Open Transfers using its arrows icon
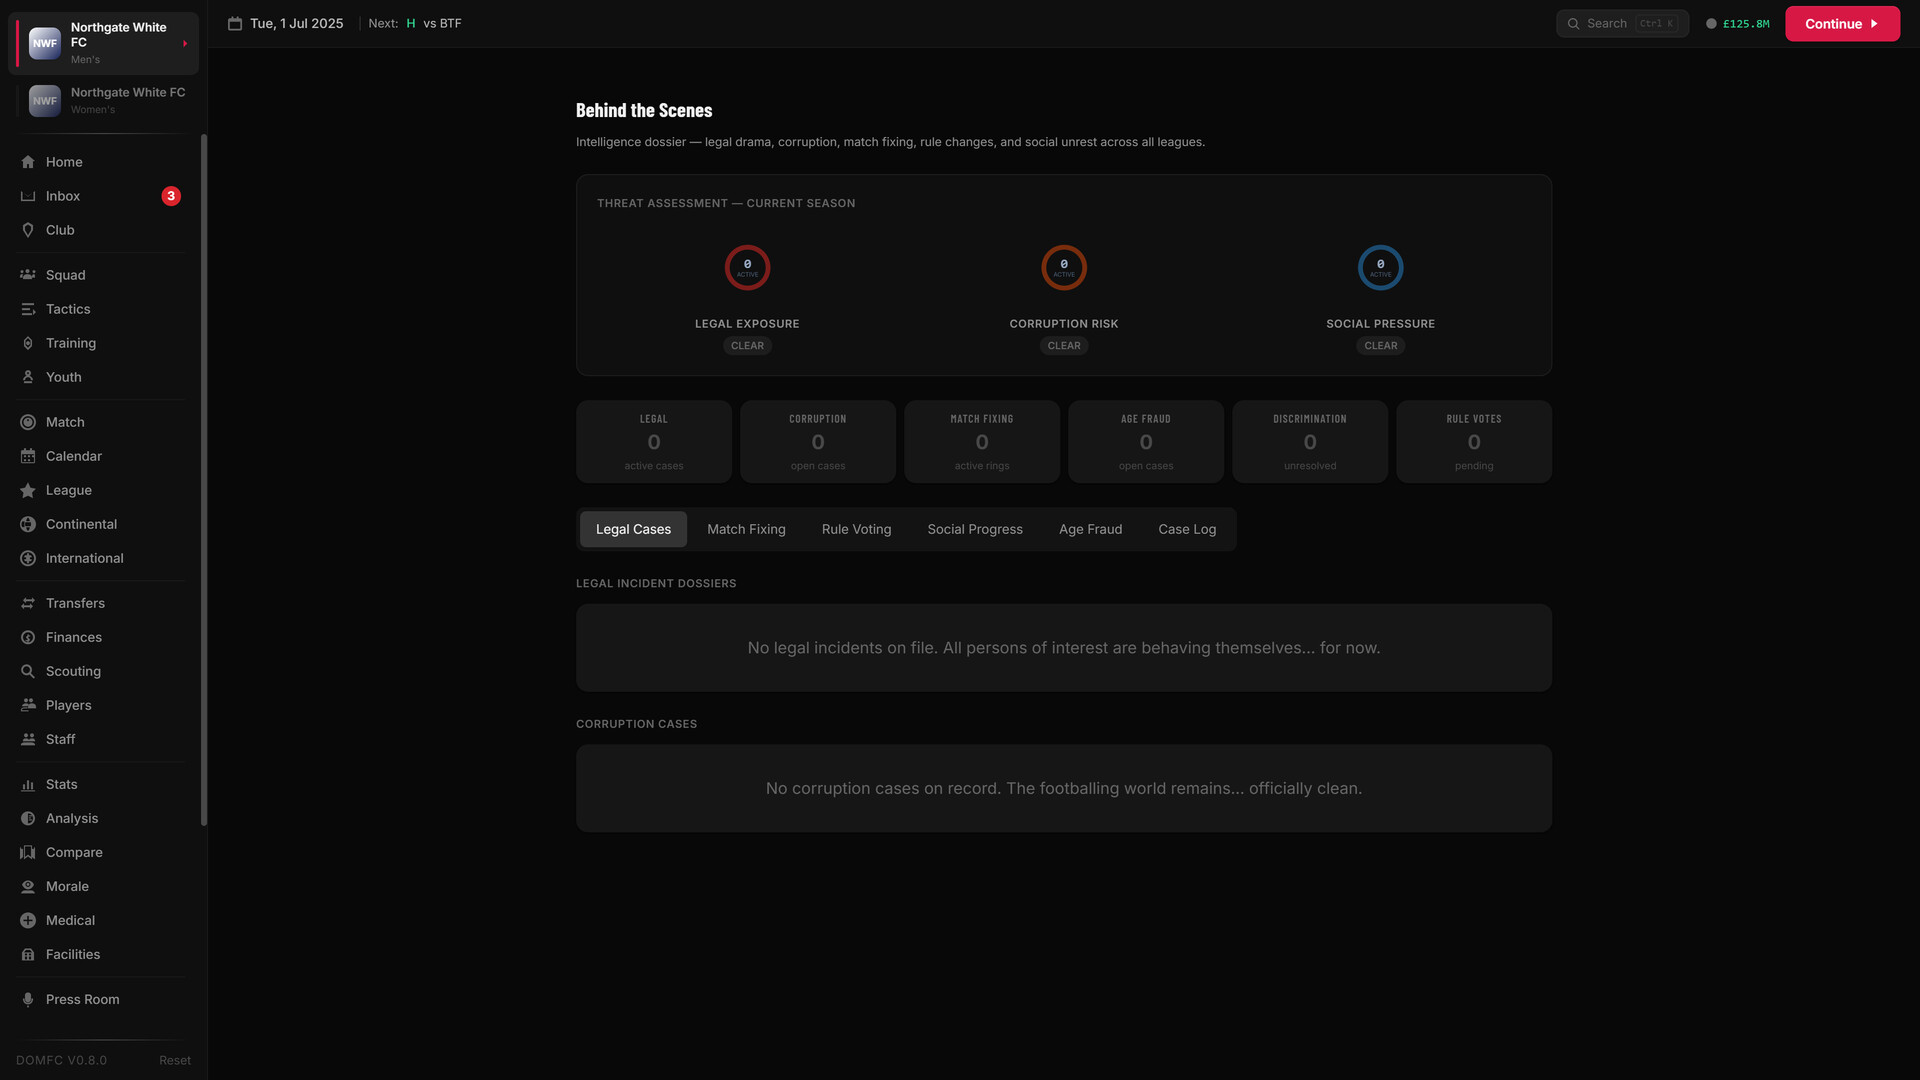Viewport: 1920px width, 1080px height. pos(28,603)
